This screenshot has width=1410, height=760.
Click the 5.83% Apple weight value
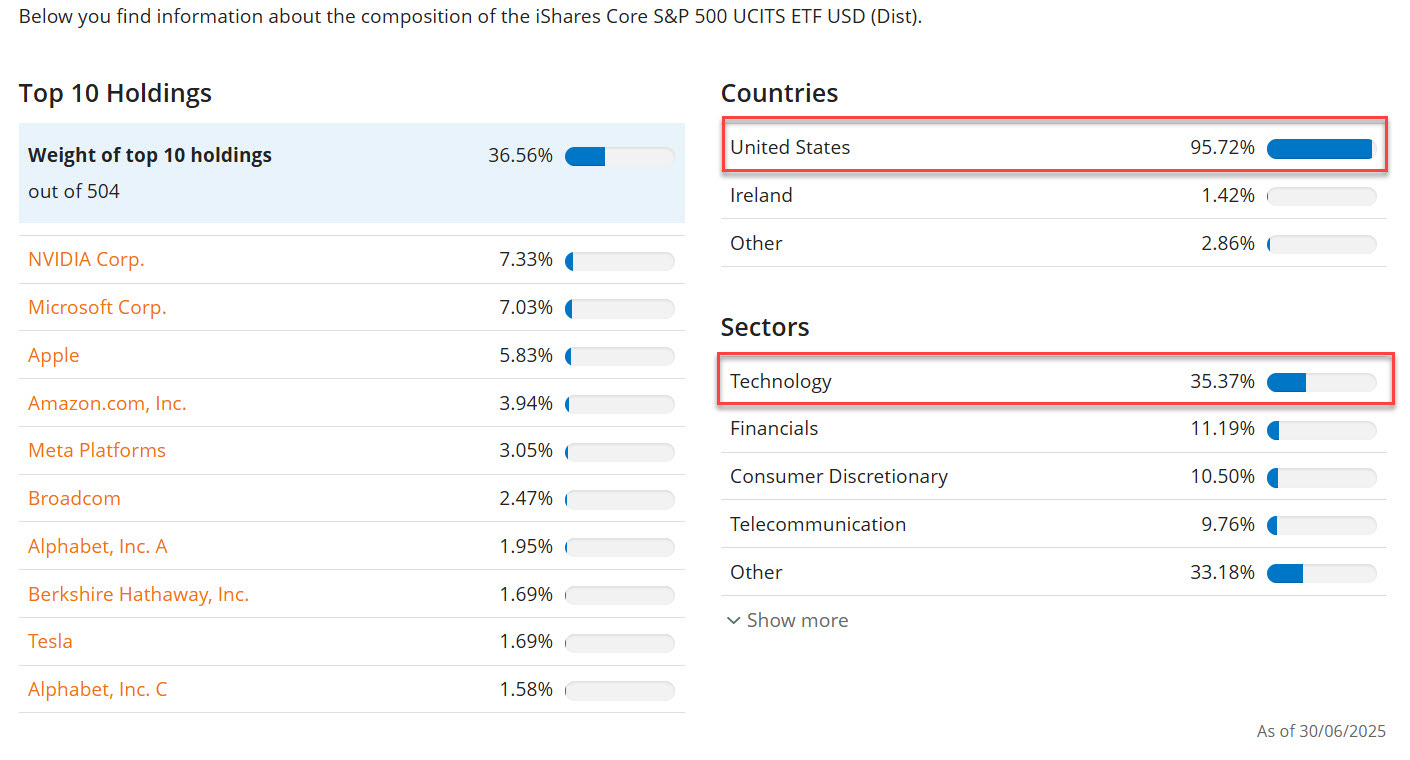point(526,355)
